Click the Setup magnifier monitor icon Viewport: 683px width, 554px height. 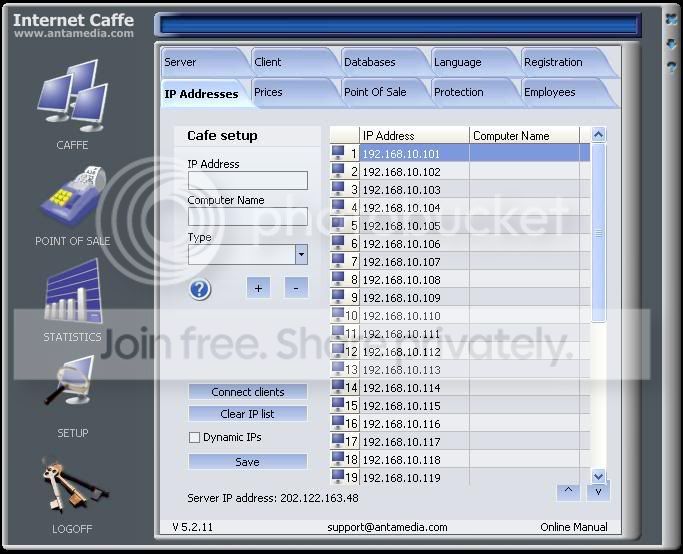click(70, 380)
